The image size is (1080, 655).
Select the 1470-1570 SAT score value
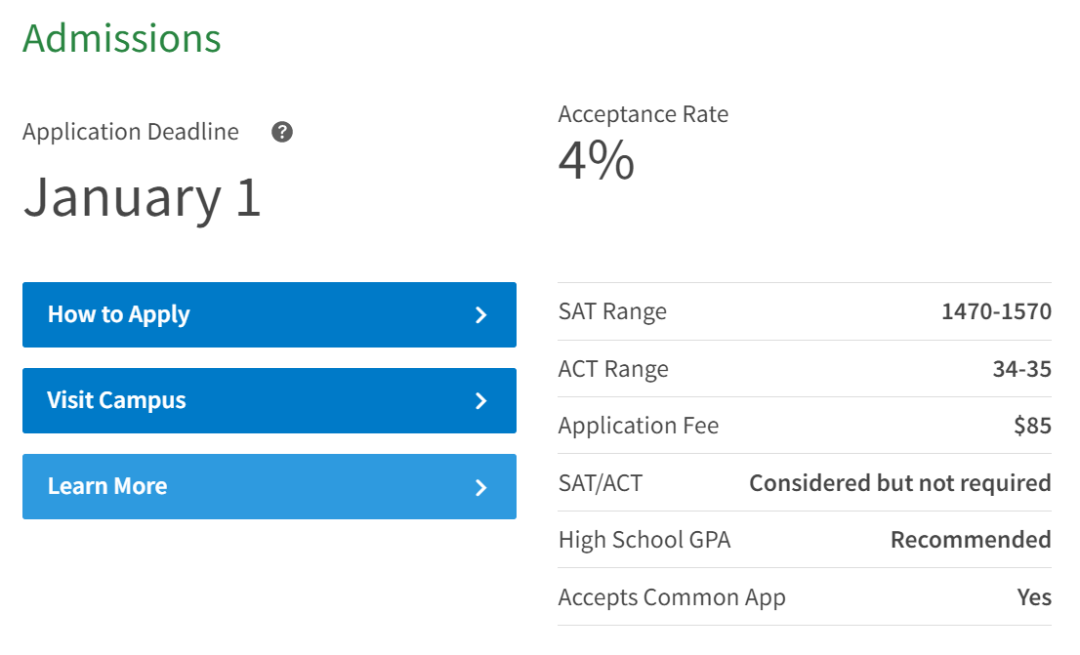[x=996, y=312]
